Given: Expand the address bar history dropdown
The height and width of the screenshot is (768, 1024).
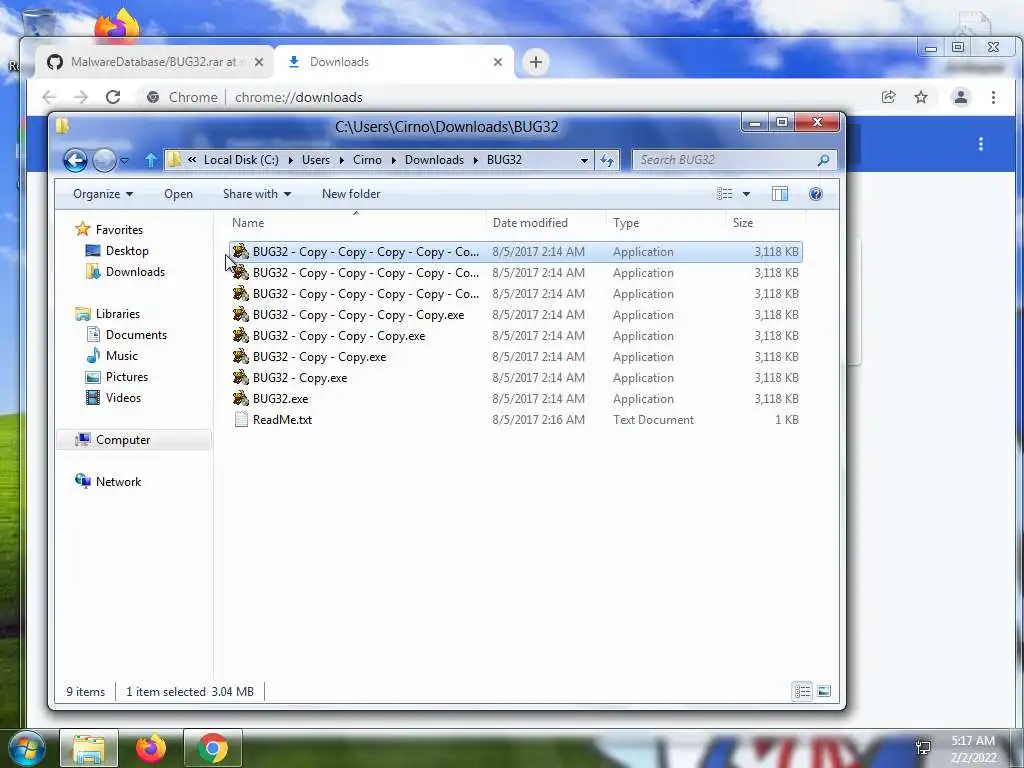Looking at the screenshot, I should click(584, 161).
